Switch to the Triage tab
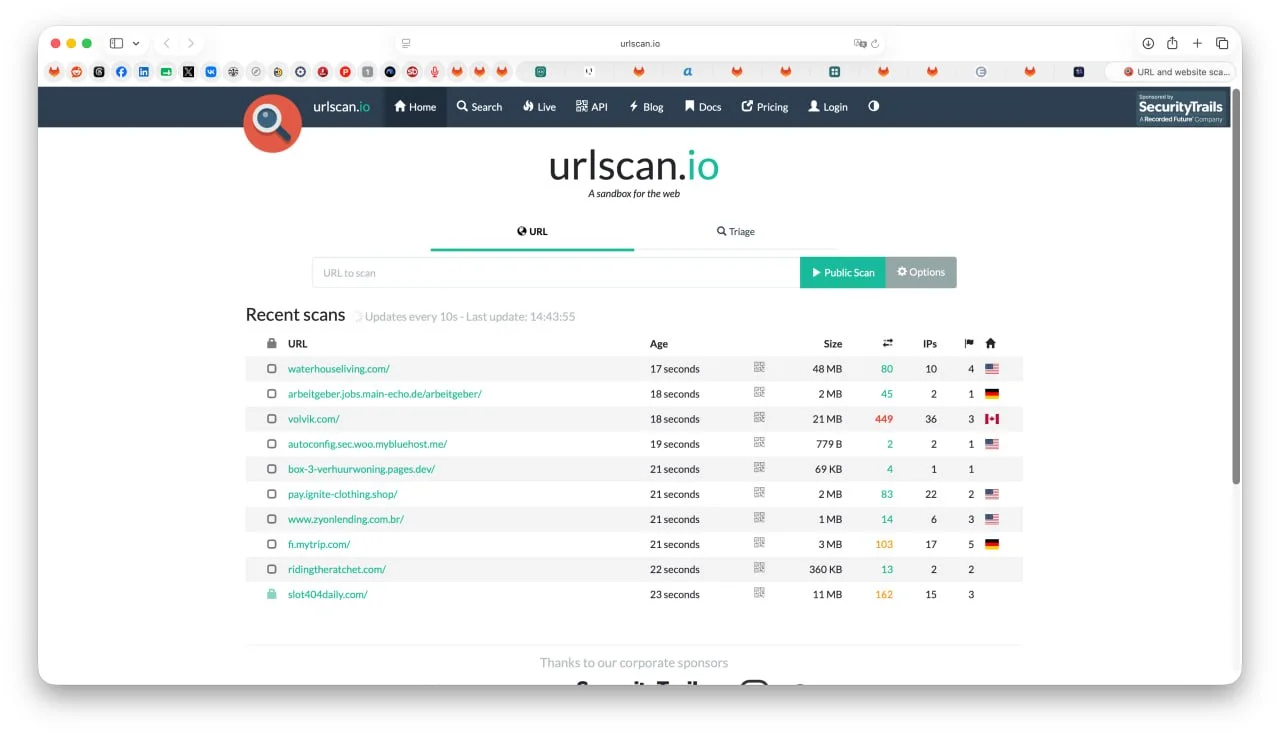The width and height of the screenshot is (1280, 735). click(735, 231)
